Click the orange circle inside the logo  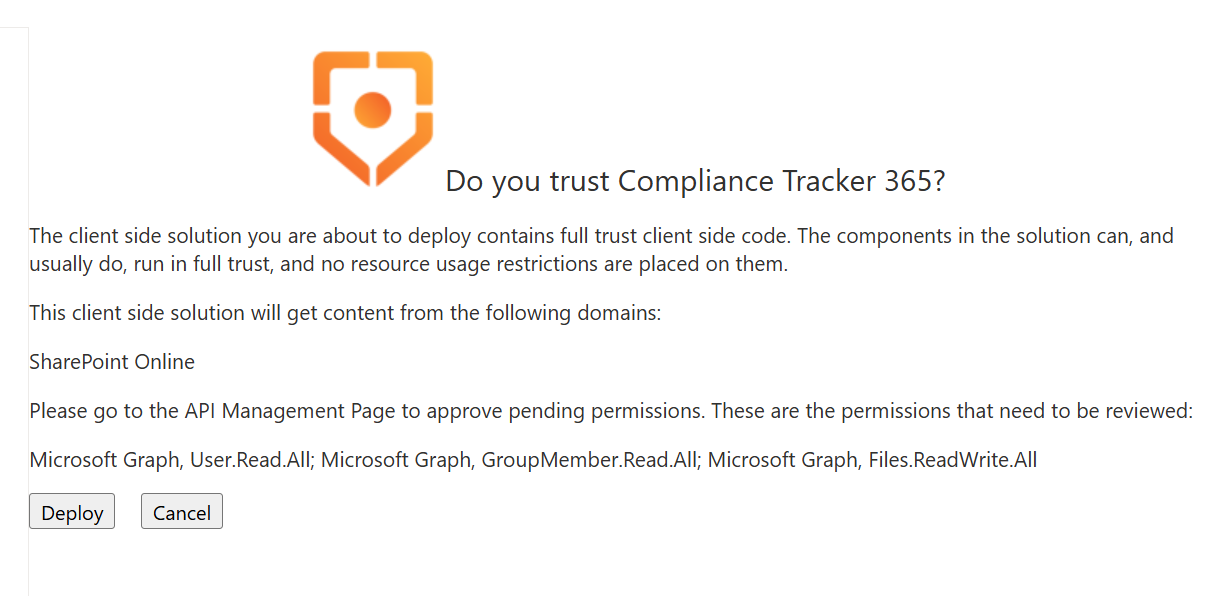pos(372,108)
